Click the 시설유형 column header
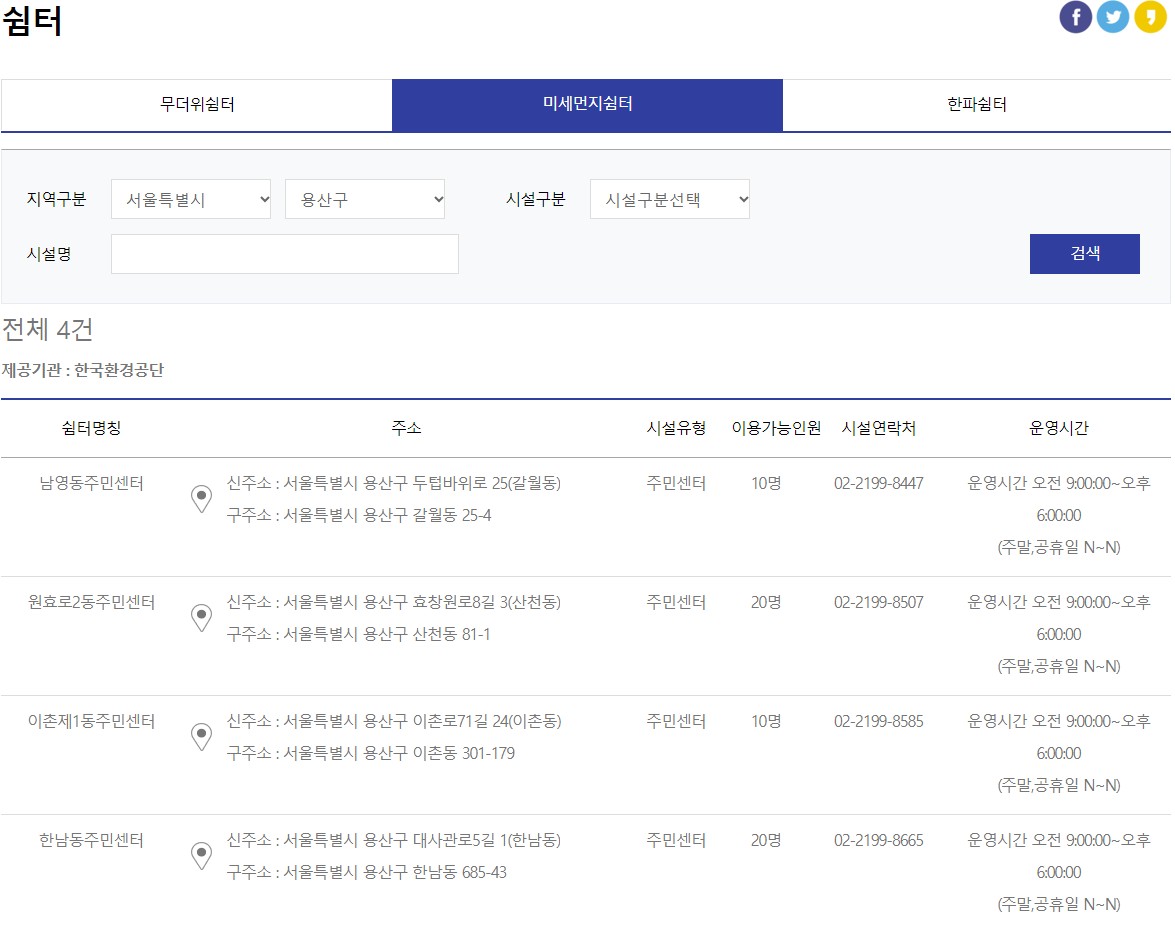The image size is (1175, 929). tap(676, 428)
